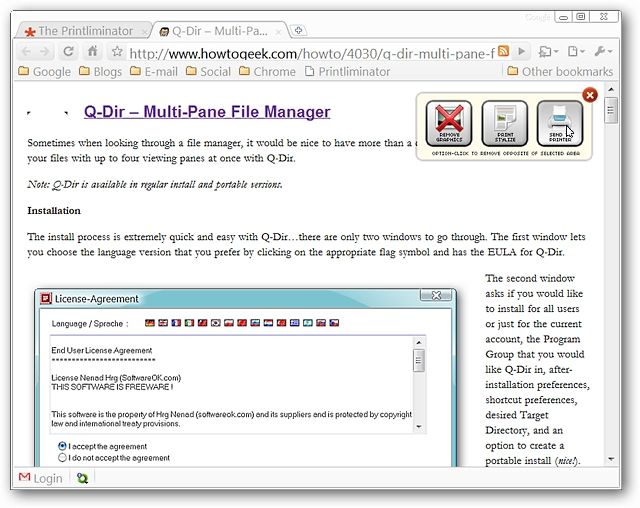Viewport: 640px width, 508px height.
Task: Click the RSS feed icon in the address bar
Action: [x=504, y=51]
